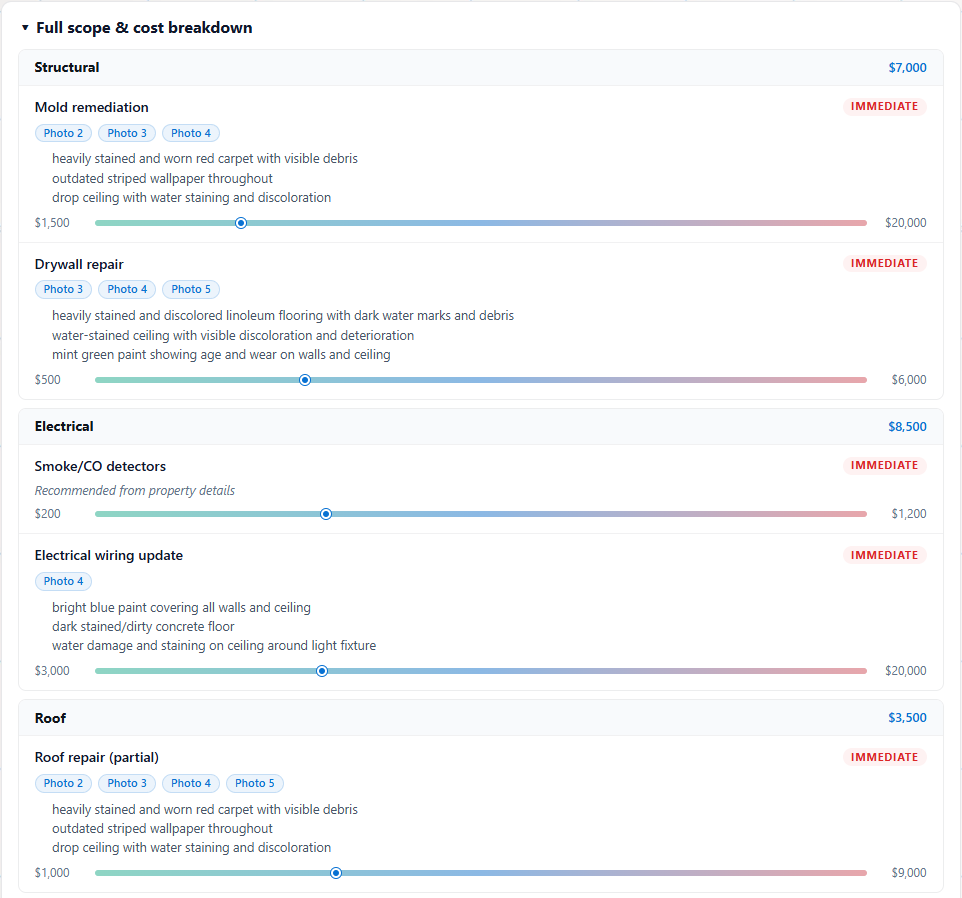Screen dimensions: 962x898
Task: Open Photo 5 under Roof repair (partial)
Action: (255, 783)
